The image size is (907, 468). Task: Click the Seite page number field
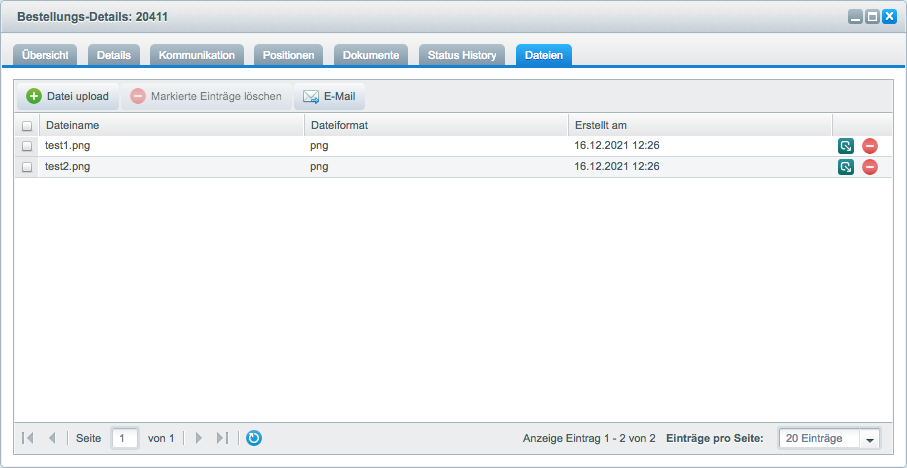[x=125, y=438]
